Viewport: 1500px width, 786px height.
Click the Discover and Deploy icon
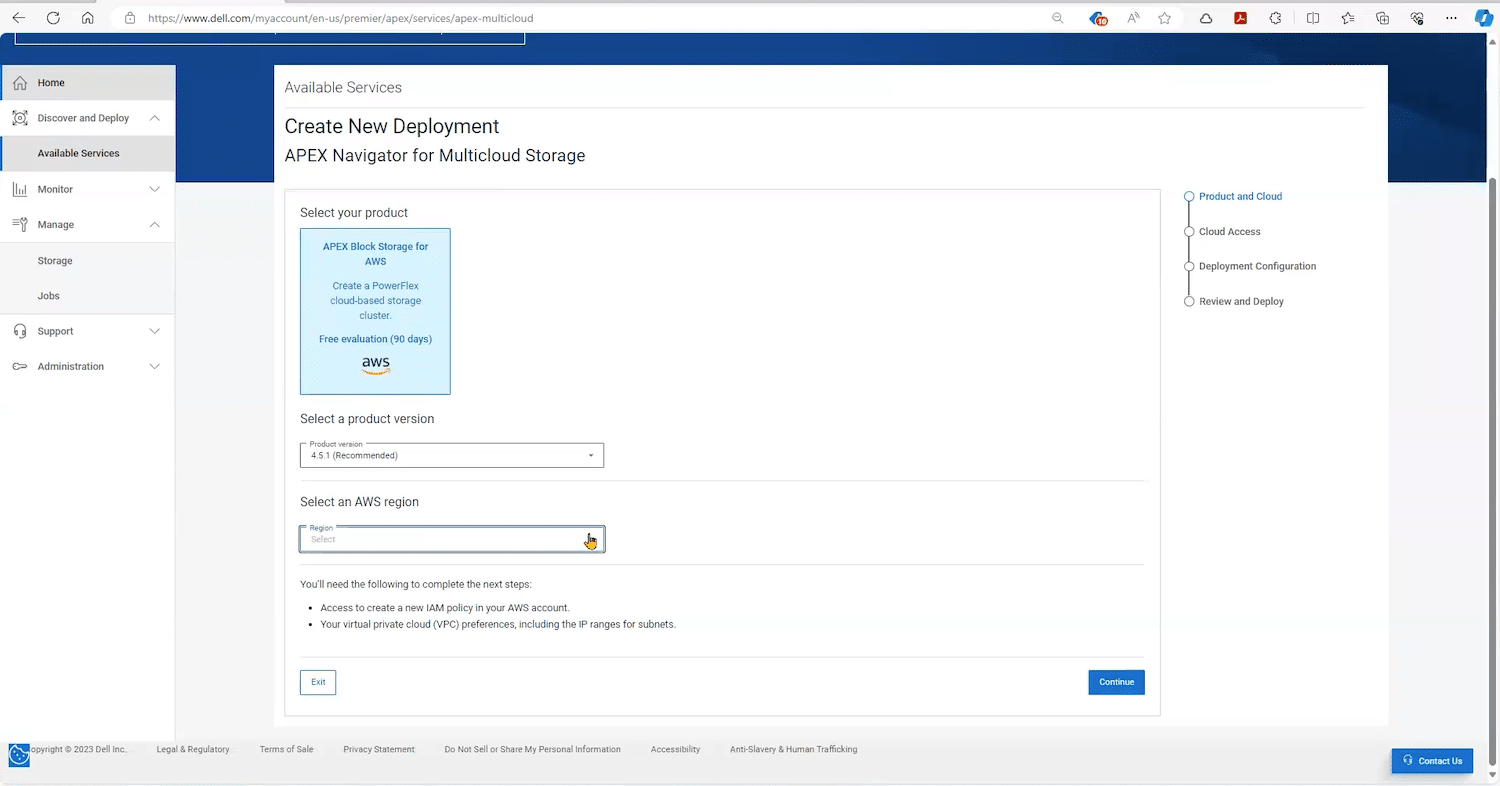click(x=20, y=118)
